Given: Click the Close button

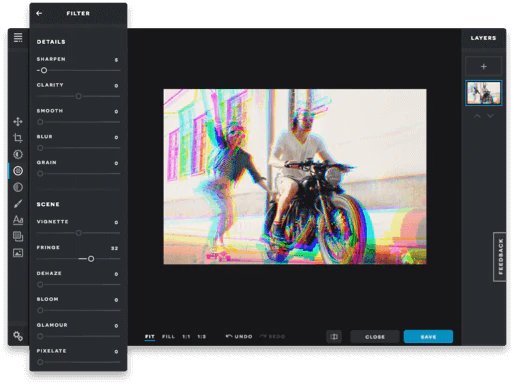Looking at the screenshot, I should pyautogui.click(x=375, y=337).
